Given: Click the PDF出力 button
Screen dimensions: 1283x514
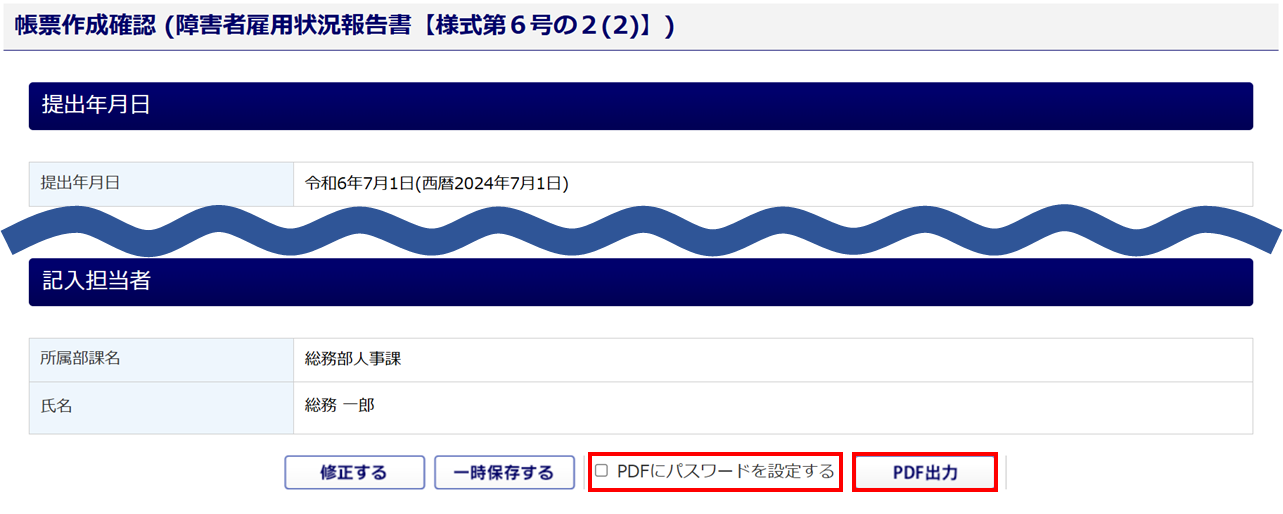Looking at the screenshot, I should click(925, 472).
